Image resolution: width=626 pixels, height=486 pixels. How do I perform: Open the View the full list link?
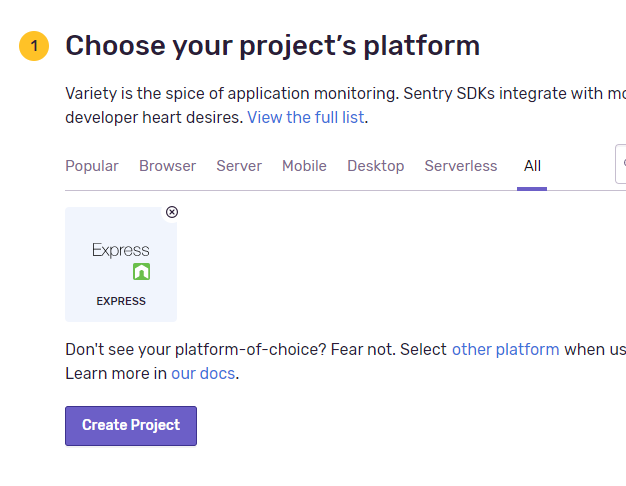coord(306,117)
